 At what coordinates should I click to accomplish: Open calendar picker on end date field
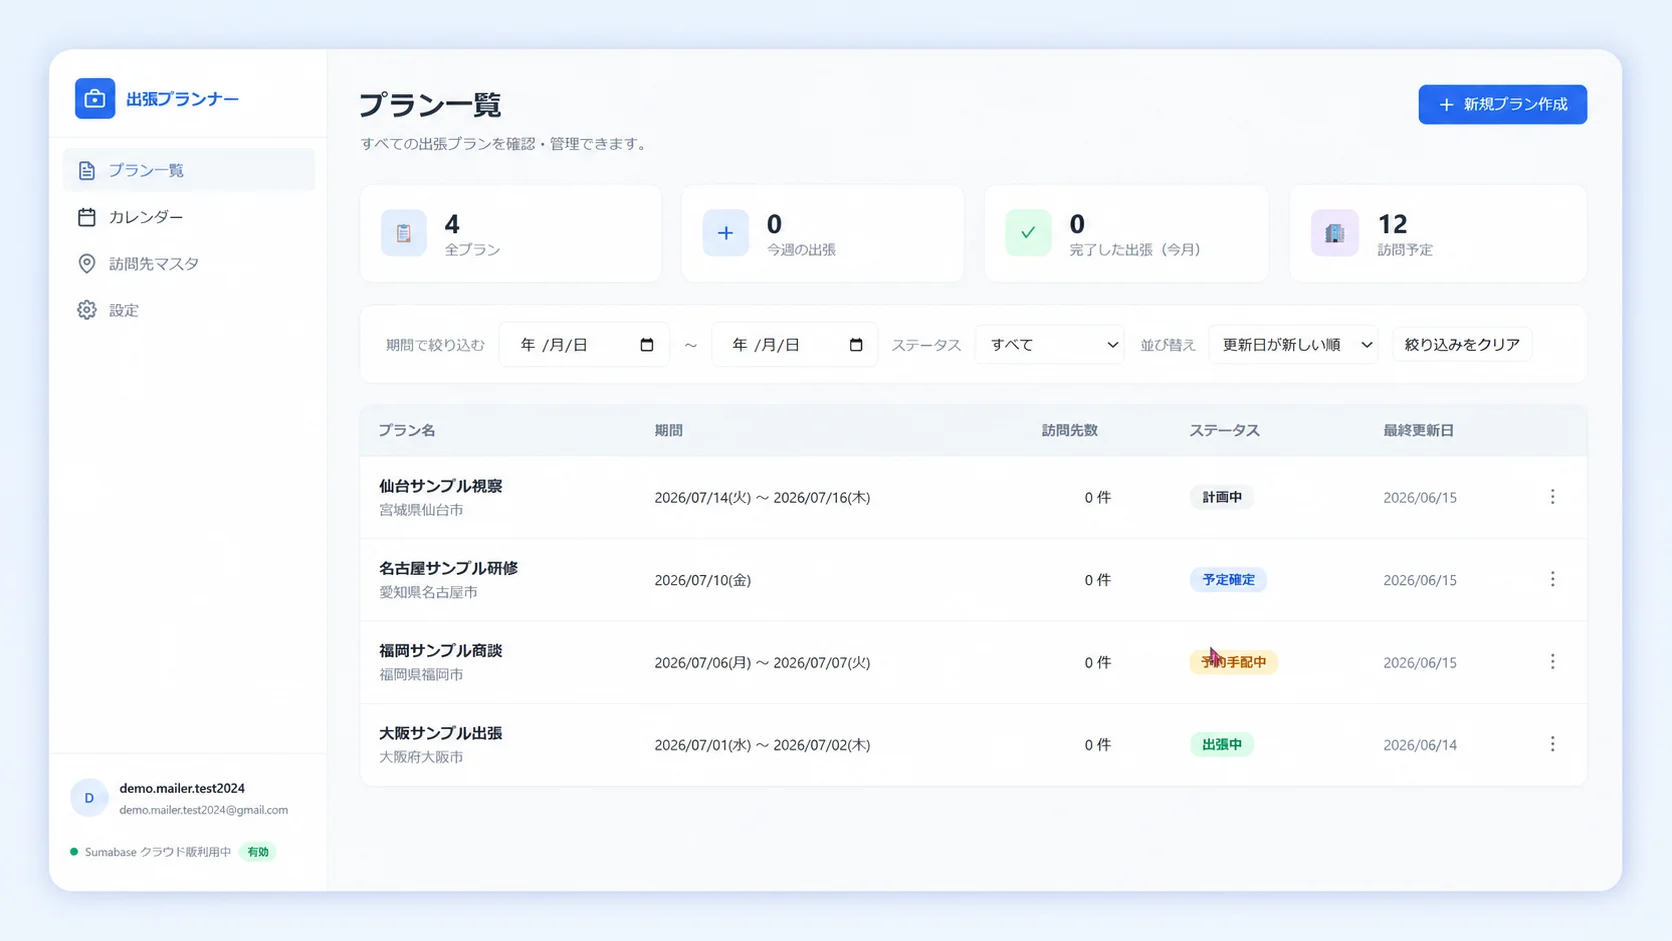tap(856, 345)
